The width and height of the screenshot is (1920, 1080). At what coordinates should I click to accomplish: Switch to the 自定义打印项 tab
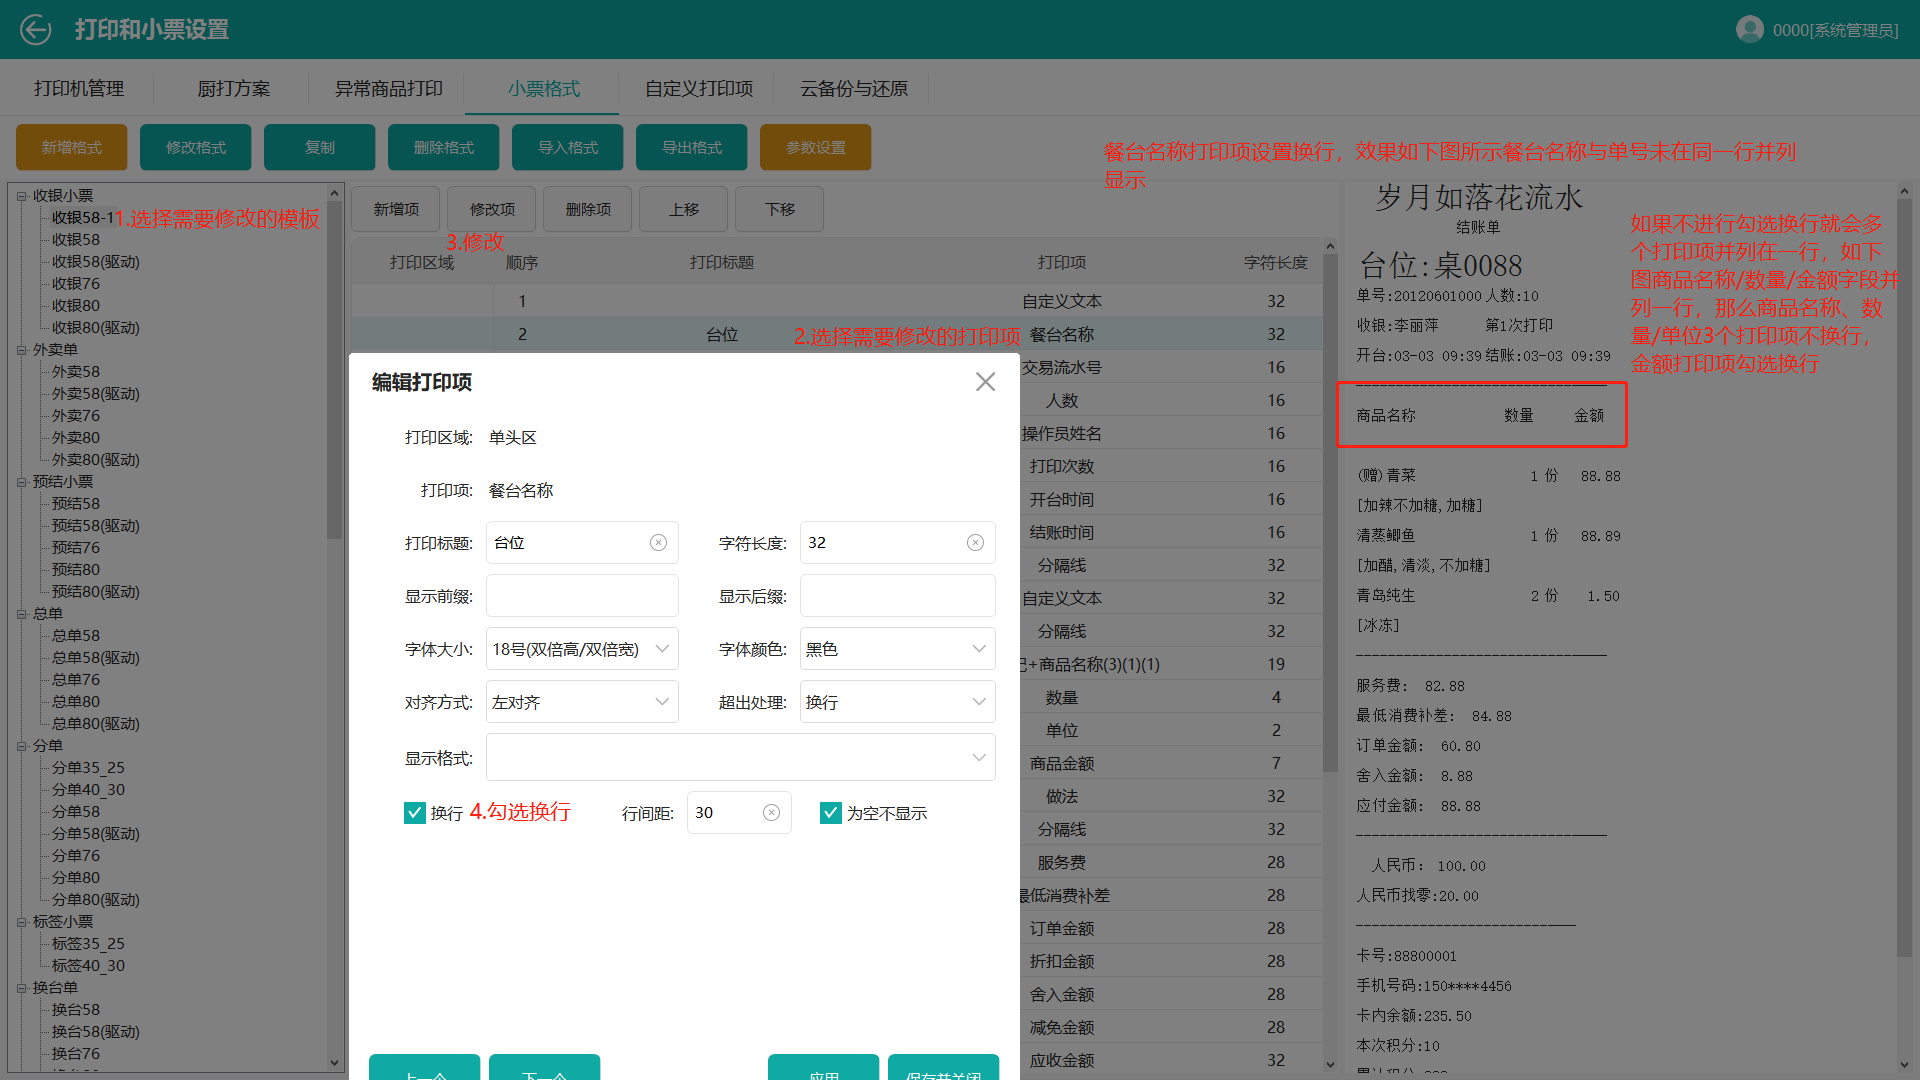tap(698, 89)
